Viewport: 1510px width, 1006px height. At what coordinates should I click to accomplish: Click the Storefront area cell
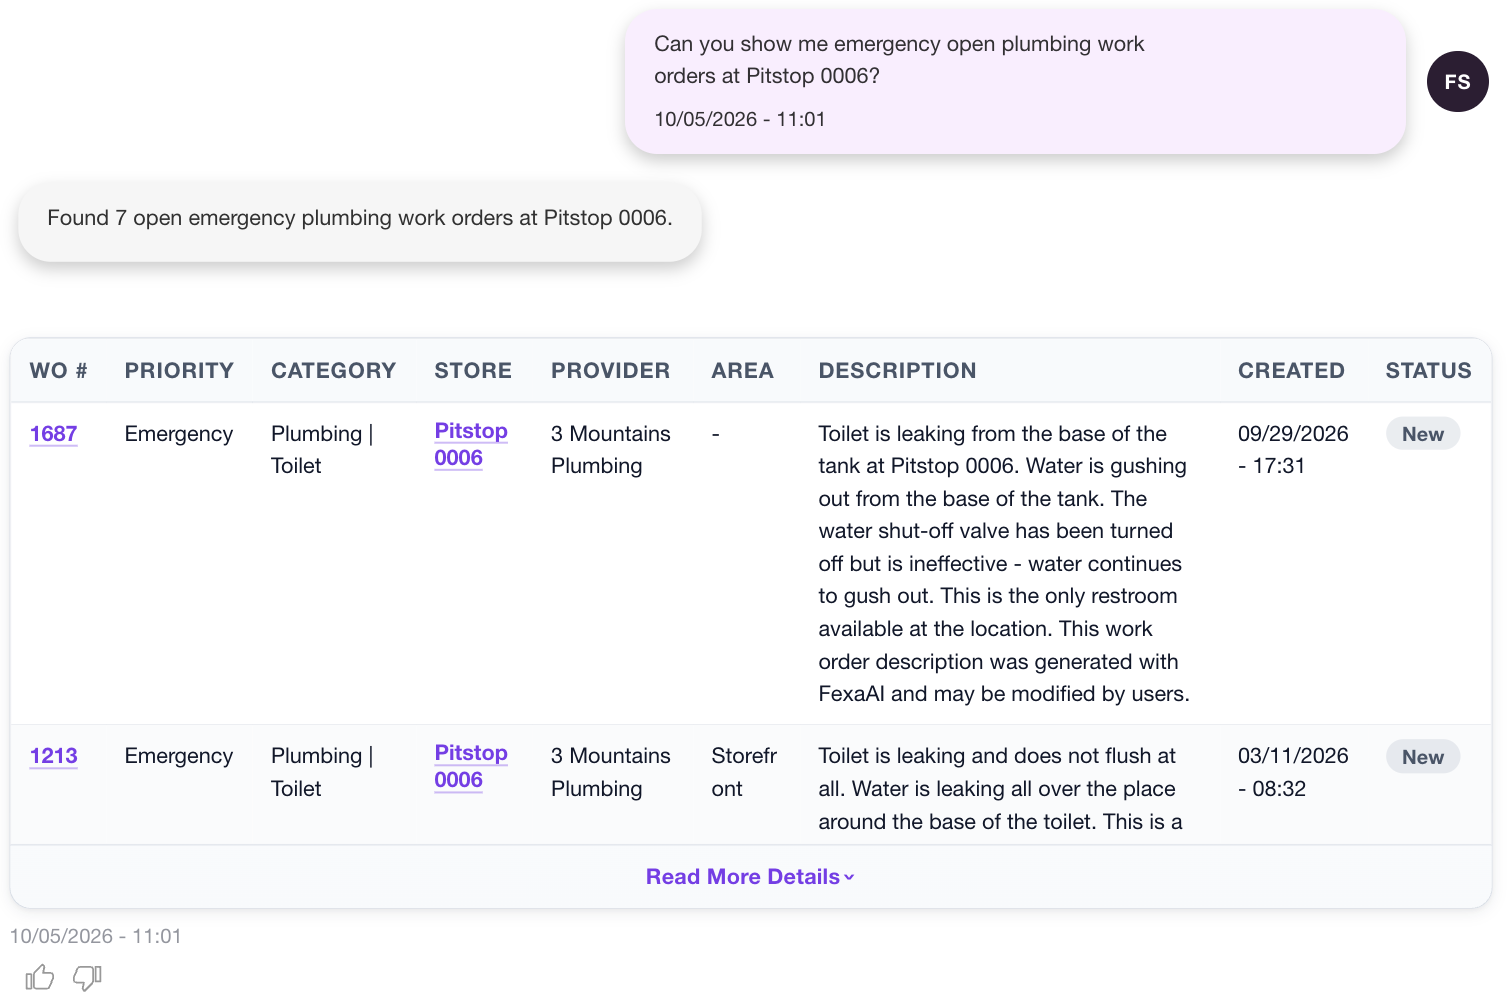pyautogui.click(x=744, y=772)
